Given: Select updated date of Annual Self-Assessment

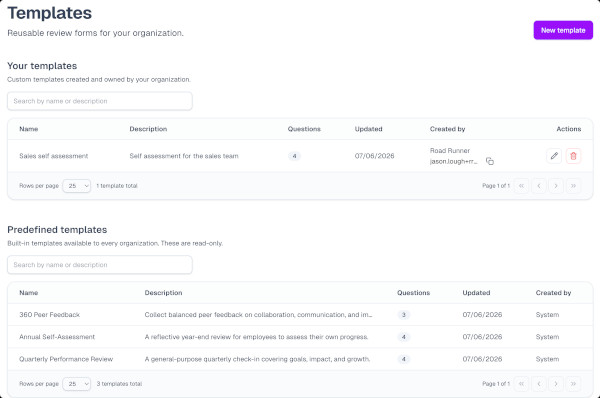Looking at the screenshot, I should pyautogui.click(x=482, y=337).
